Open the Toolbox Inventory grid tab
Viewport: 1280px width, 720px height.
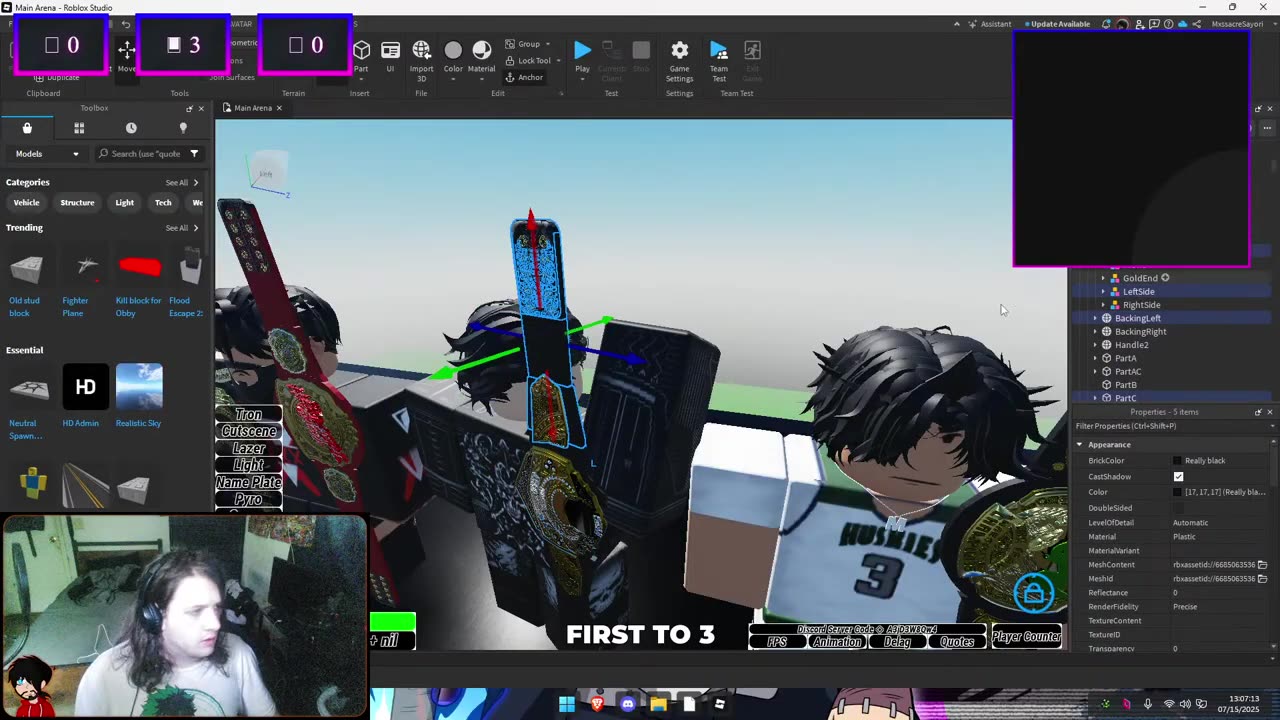79,128
